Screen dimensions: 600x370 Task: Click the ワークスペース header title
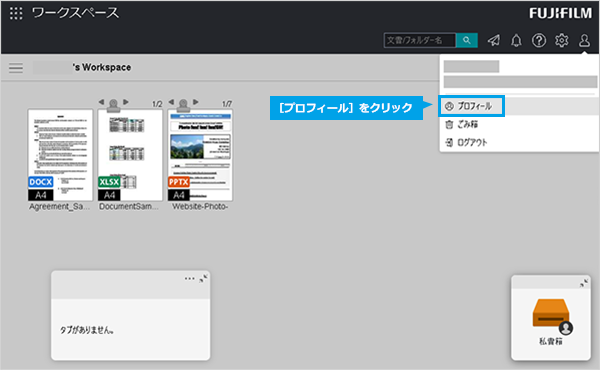[x=75, y=13]
